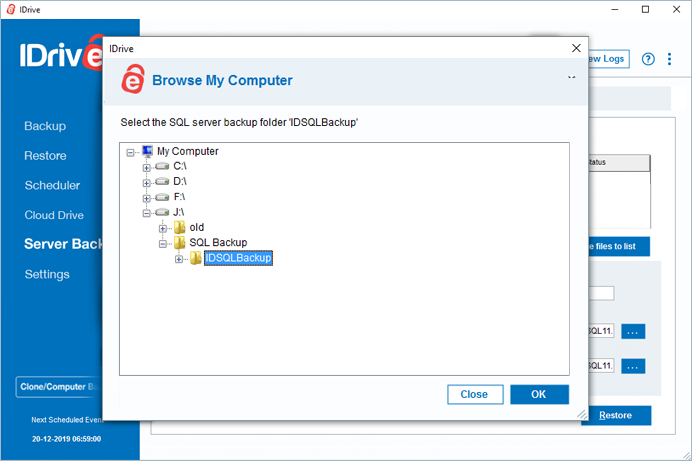Click the 'old' folder icon
This screenshot has height=461, width=692.
pyautogui.click(x=179, y=227)
